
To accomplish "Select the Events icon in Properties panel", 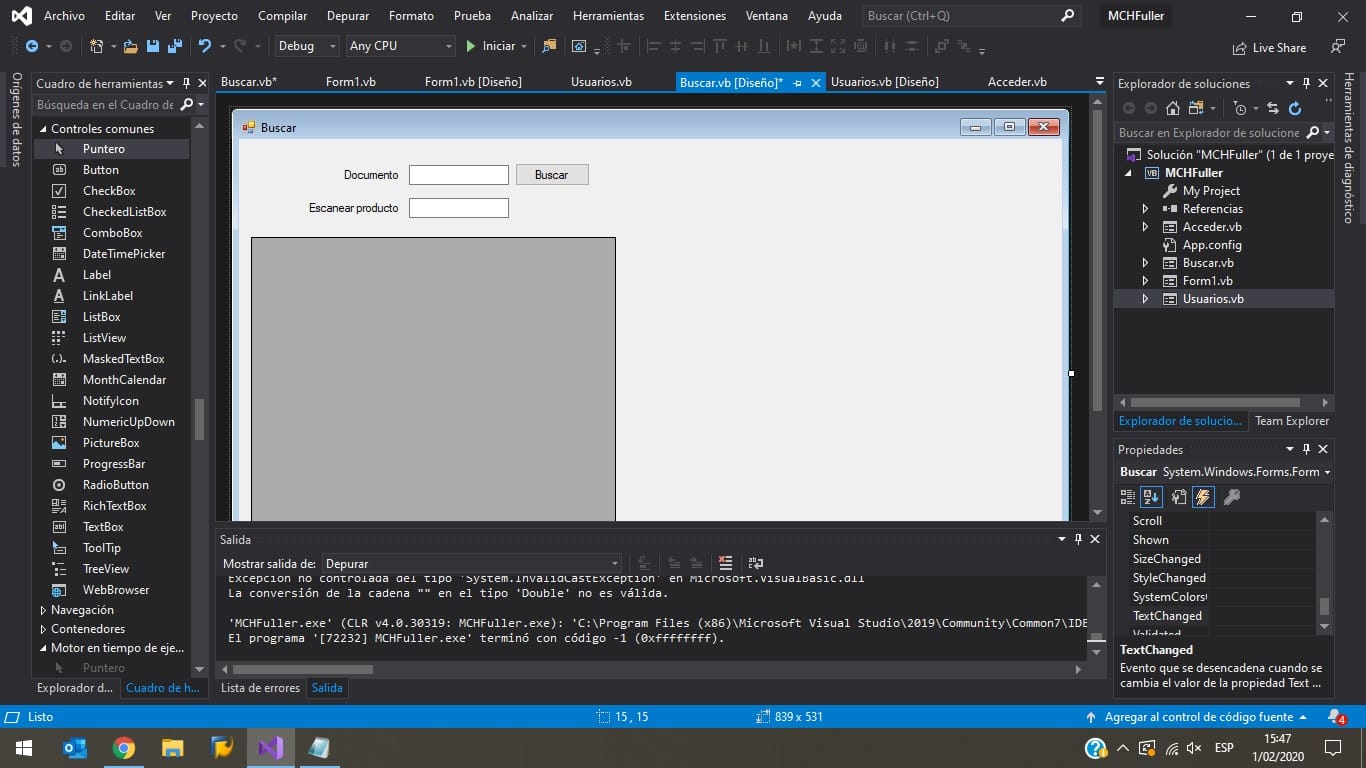I will click(1202, 497).
